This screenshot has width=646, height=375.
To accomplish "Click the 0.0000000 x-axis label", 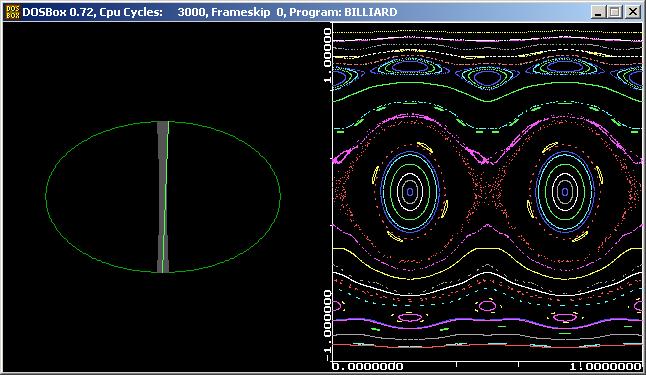I will 367,366.
